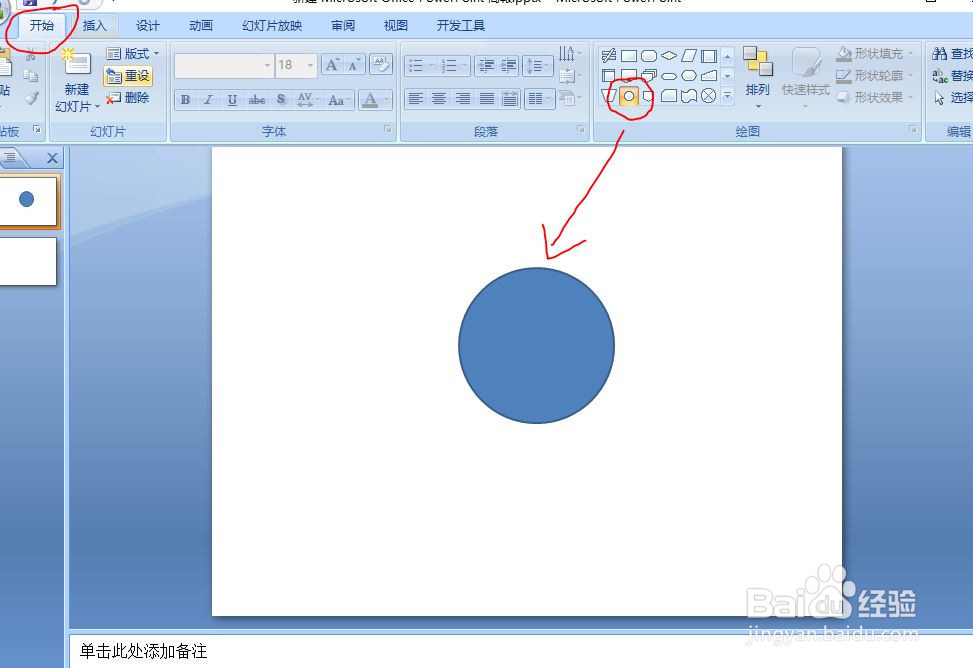Select the rectangle shape in gallery
The height and width of the screenshot is (668, 973).
(x=629, y=56)
